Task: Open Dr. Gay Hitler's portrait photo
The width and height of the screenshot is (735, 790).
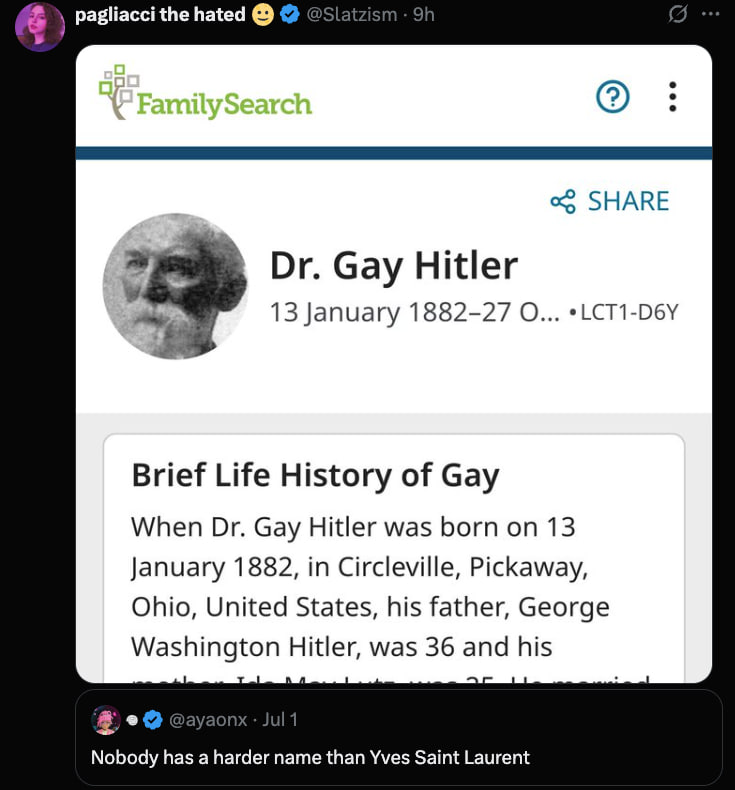Action: (x=175, y=286)
